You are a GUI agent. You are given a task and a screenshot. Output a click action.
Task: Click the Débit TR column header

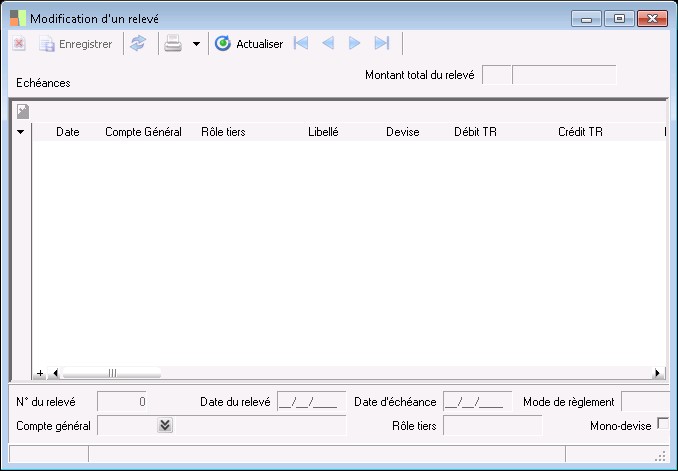click(475, 132)
